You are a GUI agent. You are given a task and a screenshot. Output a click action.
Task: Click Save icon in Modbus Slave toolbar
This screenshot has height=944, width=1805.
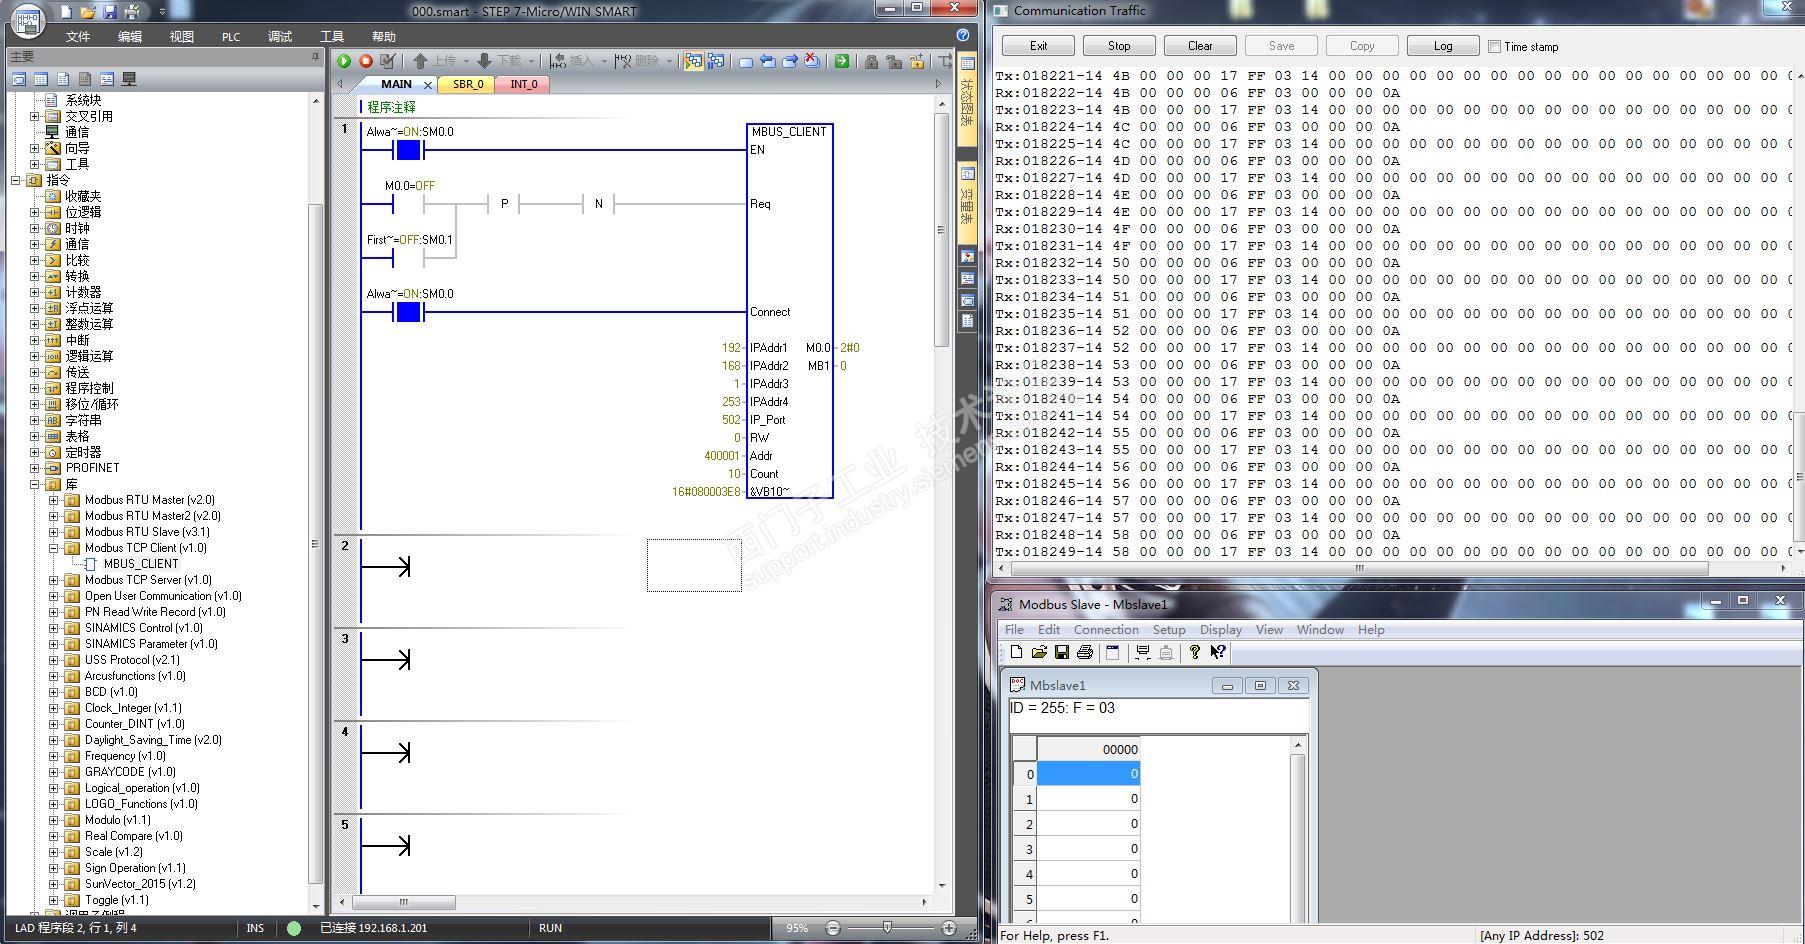tap(1062, 652)
